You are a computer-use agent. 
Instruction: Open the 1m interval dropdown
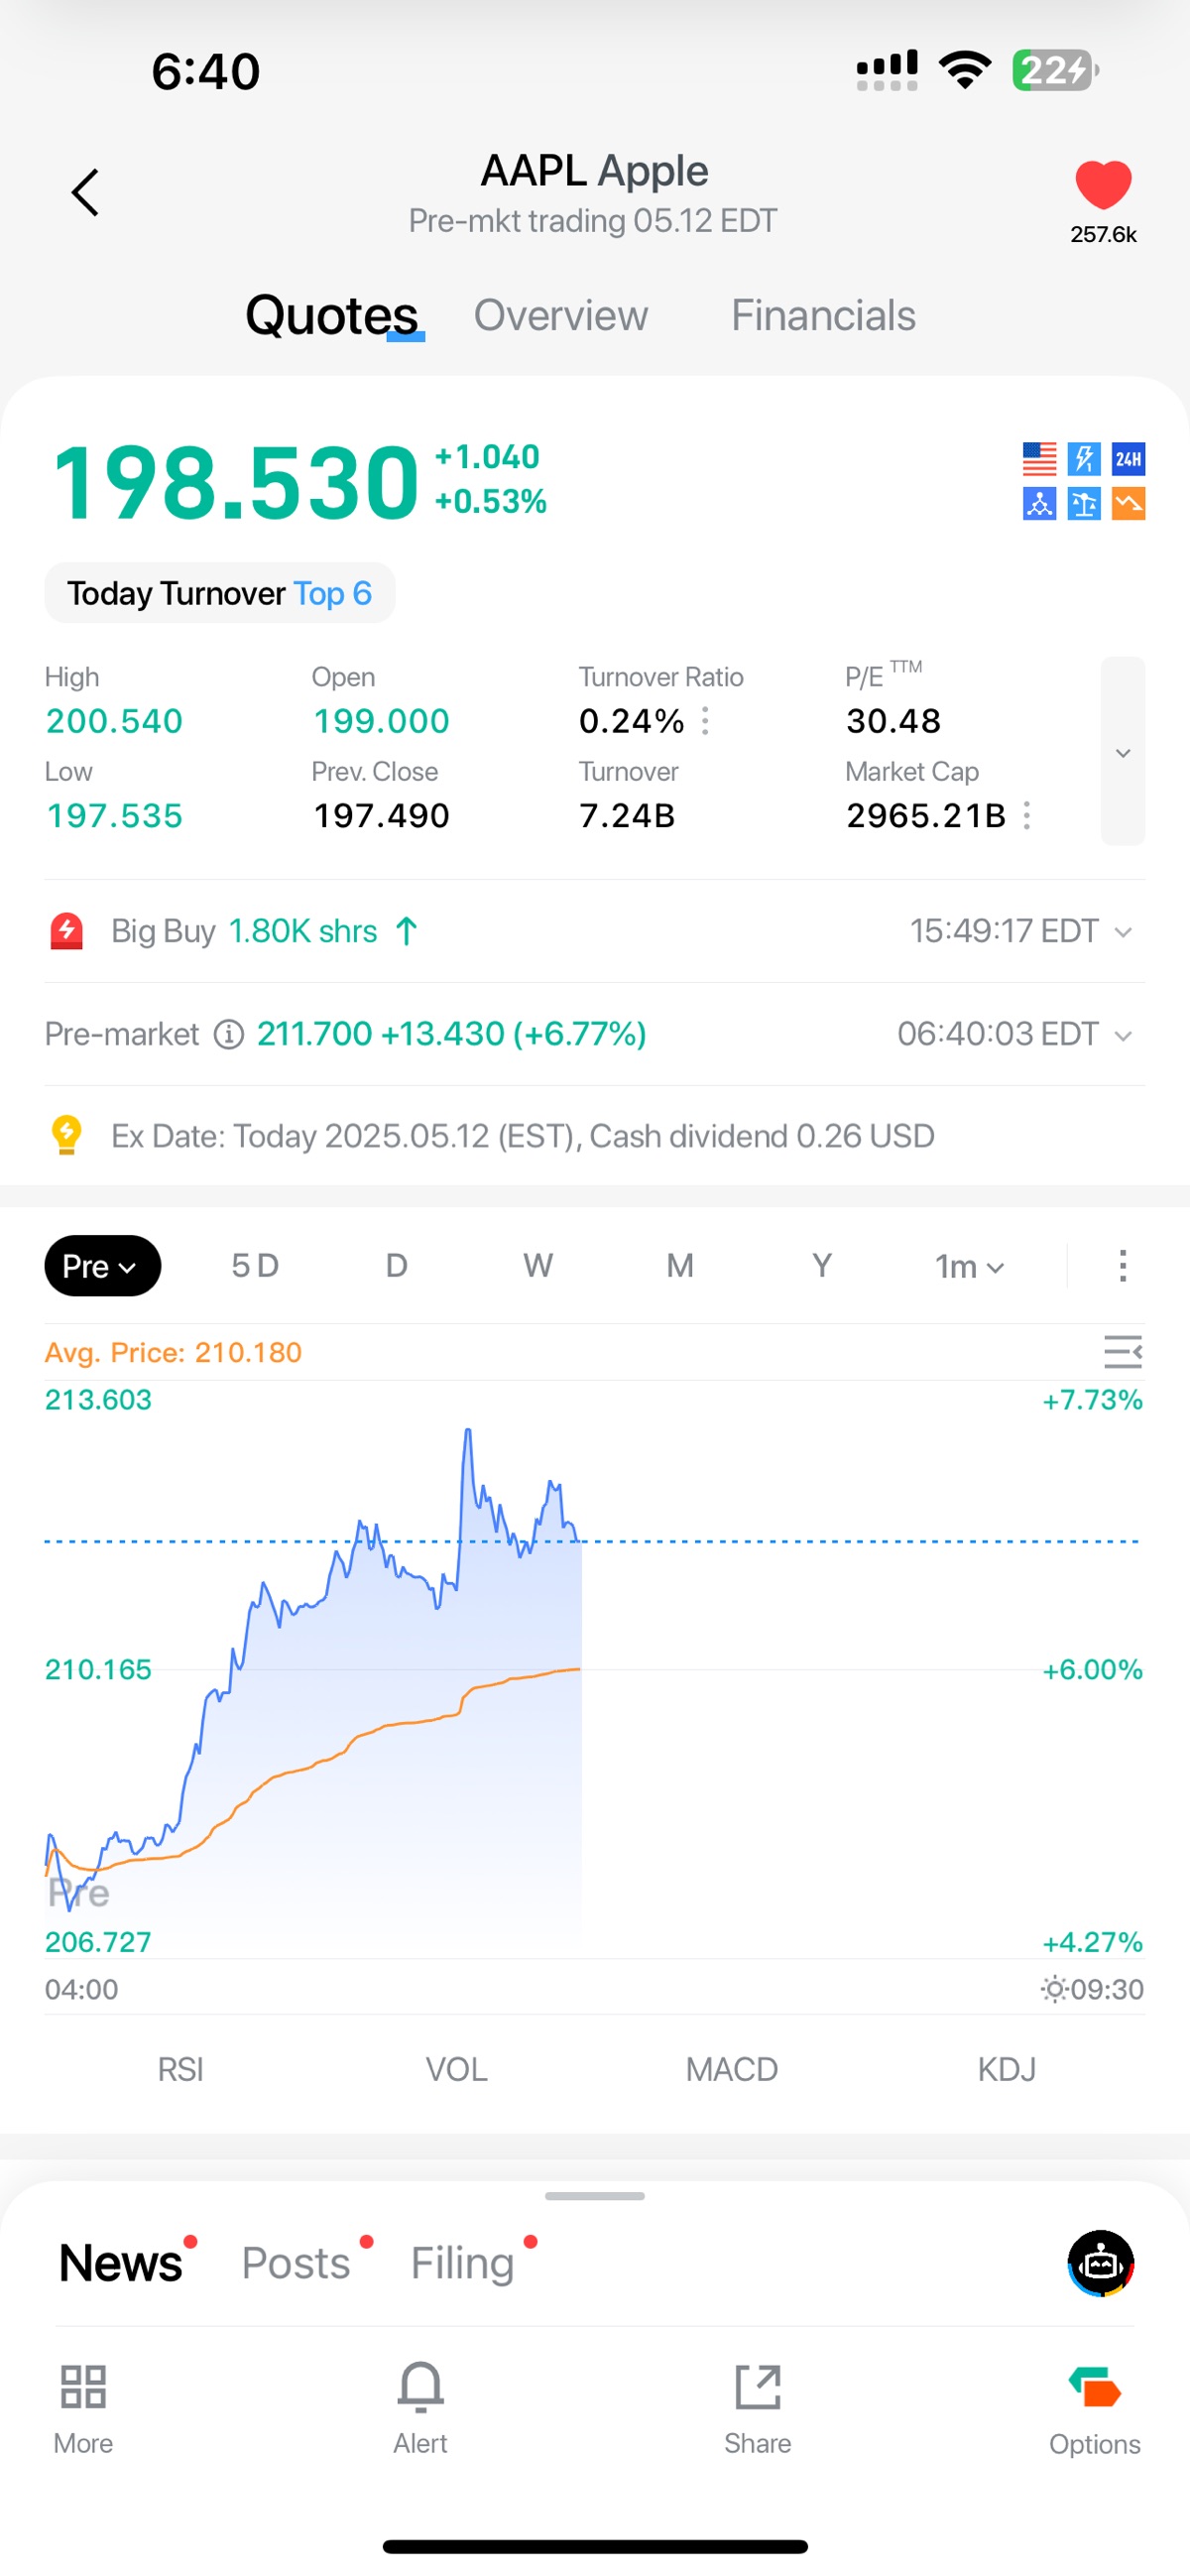tap(968, 1267)
